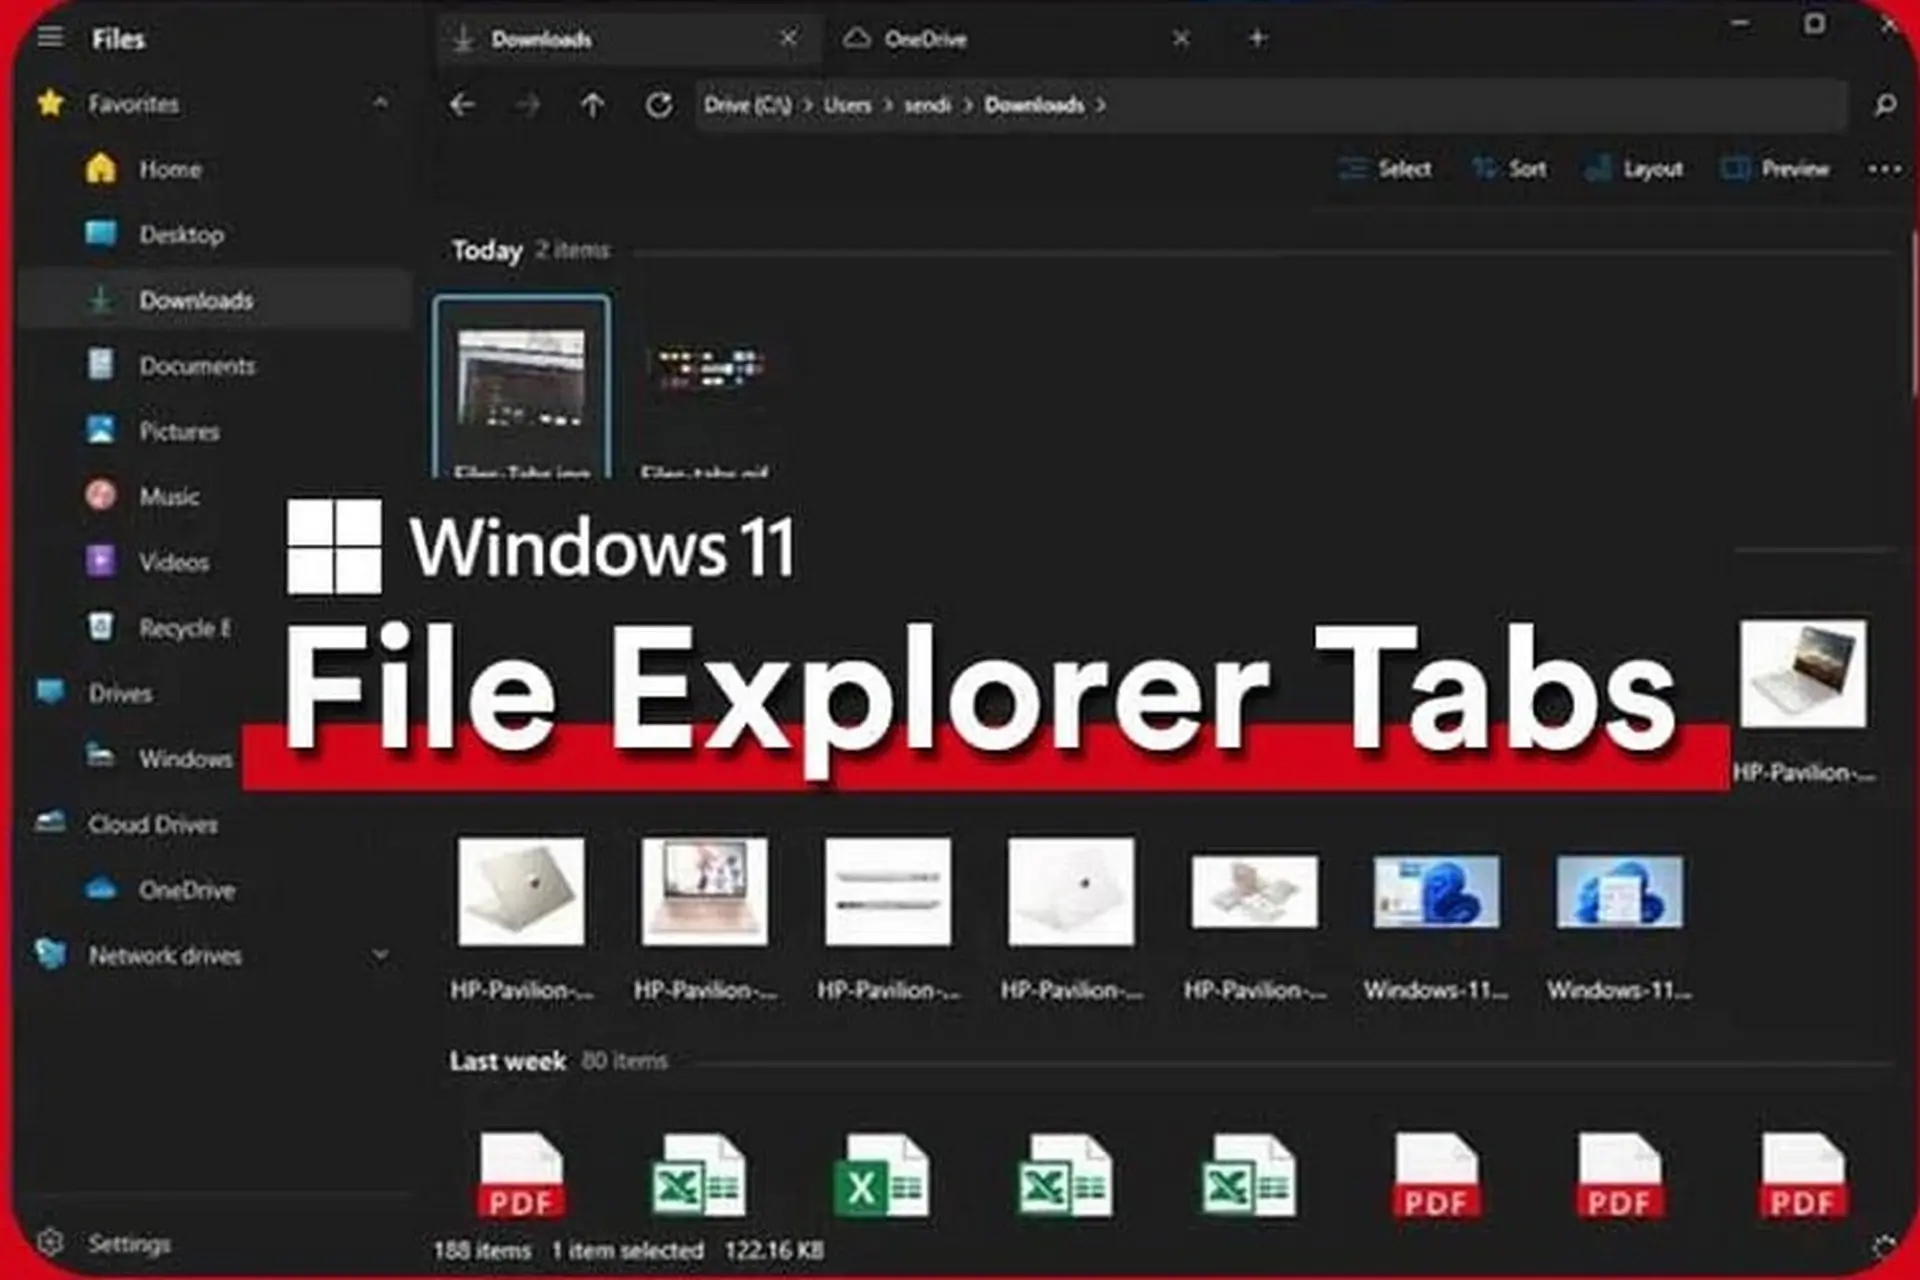Screen dimensions: 1920x1280
Task: Click the vertical scrollbar on right edge
Action: (x=1914, y=315)
